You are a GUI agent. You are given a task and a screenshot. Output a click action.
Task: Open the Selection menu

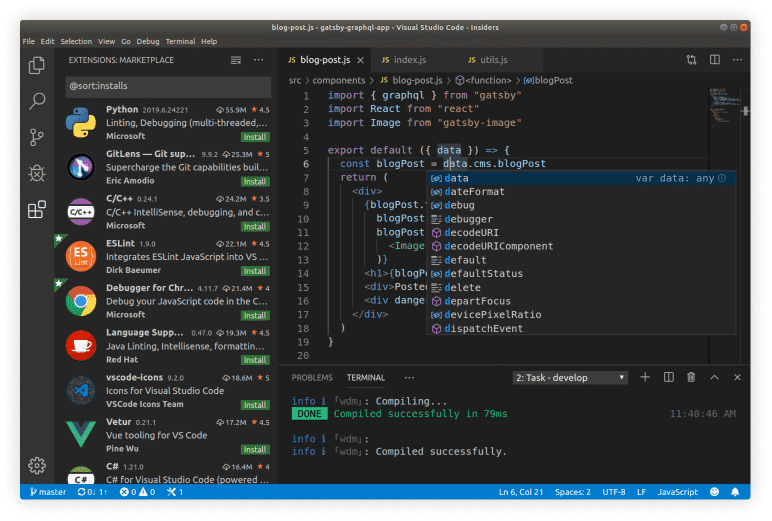(x=76, y=41)
